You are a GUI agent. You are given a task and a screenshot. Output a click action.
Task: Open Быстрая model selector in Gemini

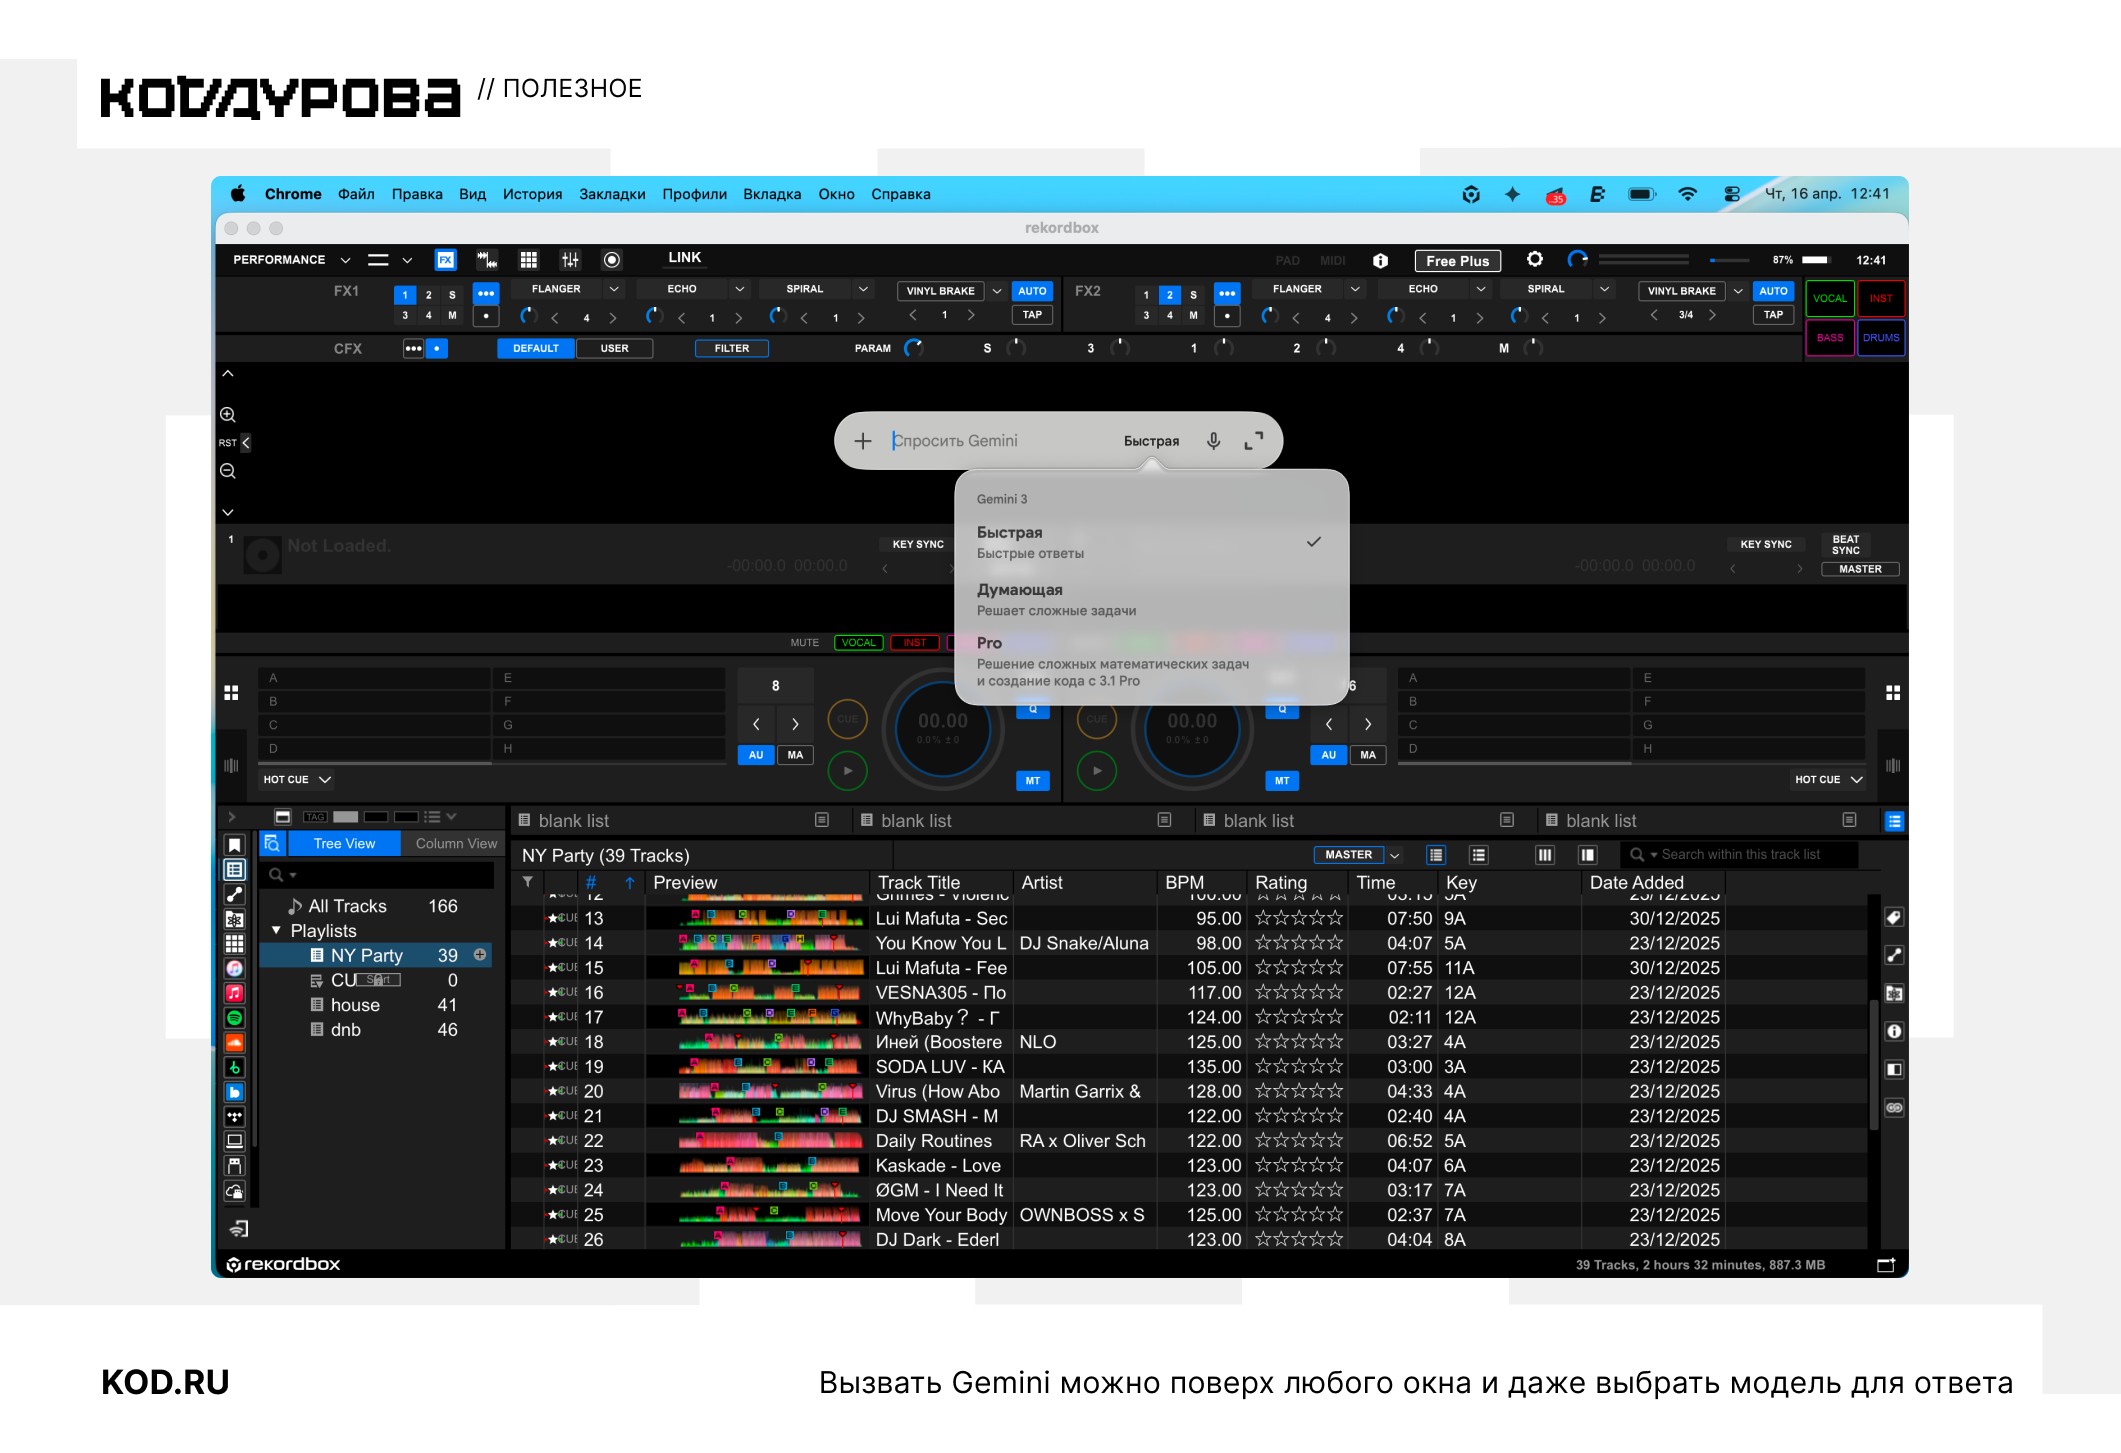1151,441
